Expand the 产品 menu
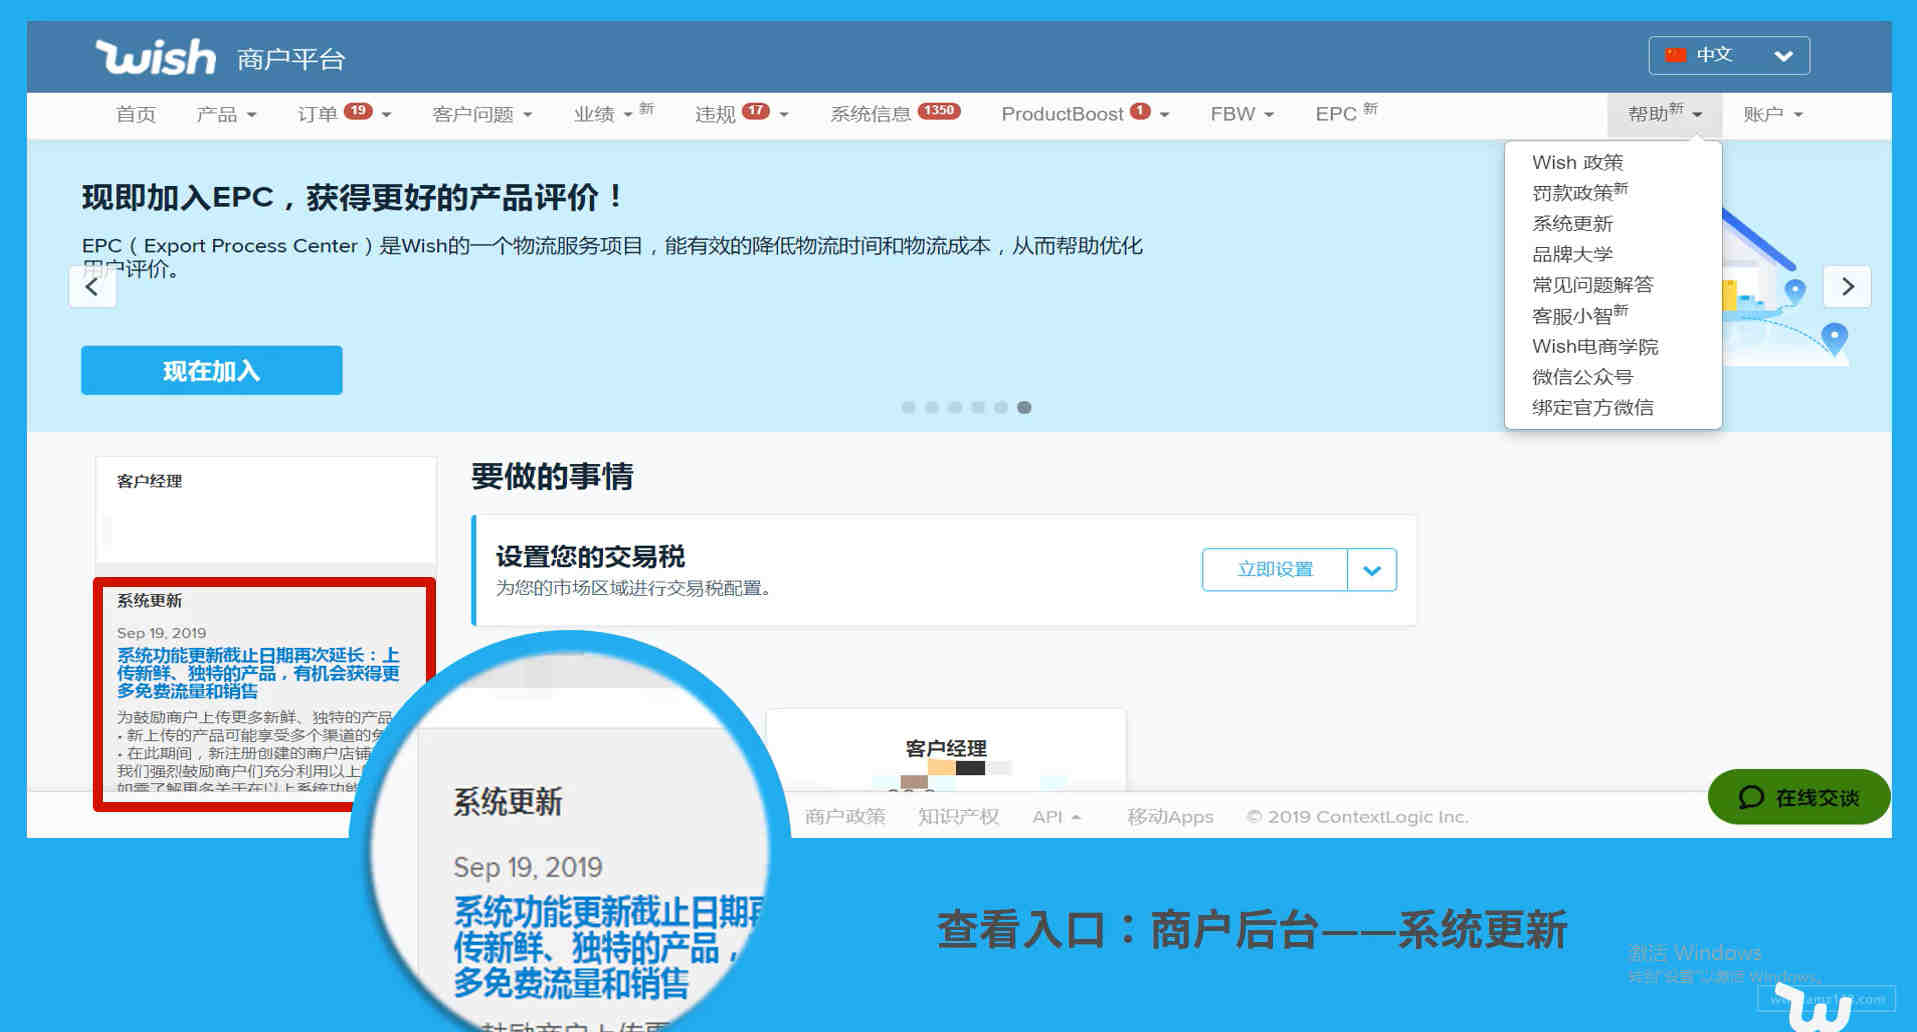This screenshot has height=1032, width=1917. point(226,114)
